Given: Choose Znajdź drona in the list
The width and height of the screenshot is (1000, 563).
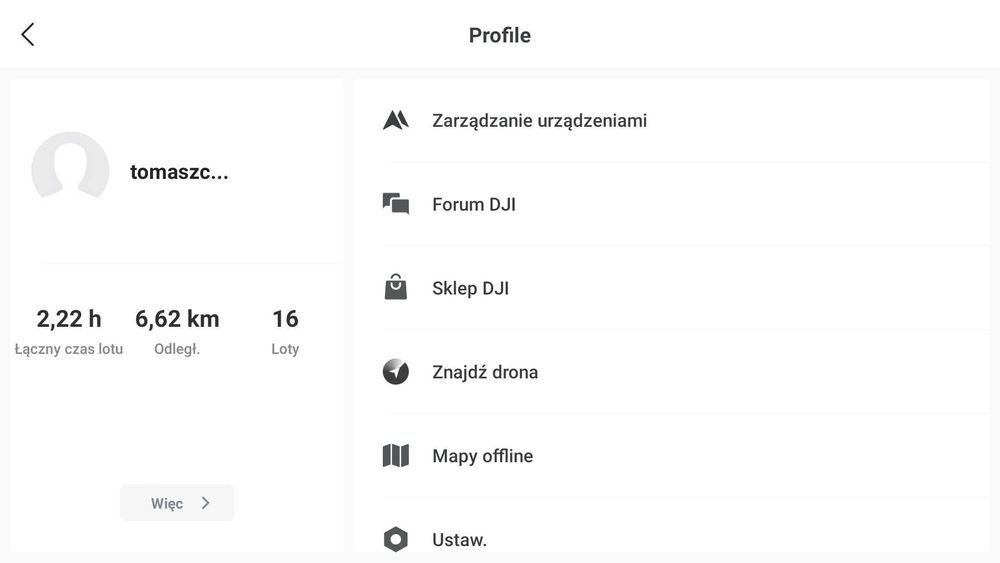Looking at the screenshot, I should coord(485,373).
